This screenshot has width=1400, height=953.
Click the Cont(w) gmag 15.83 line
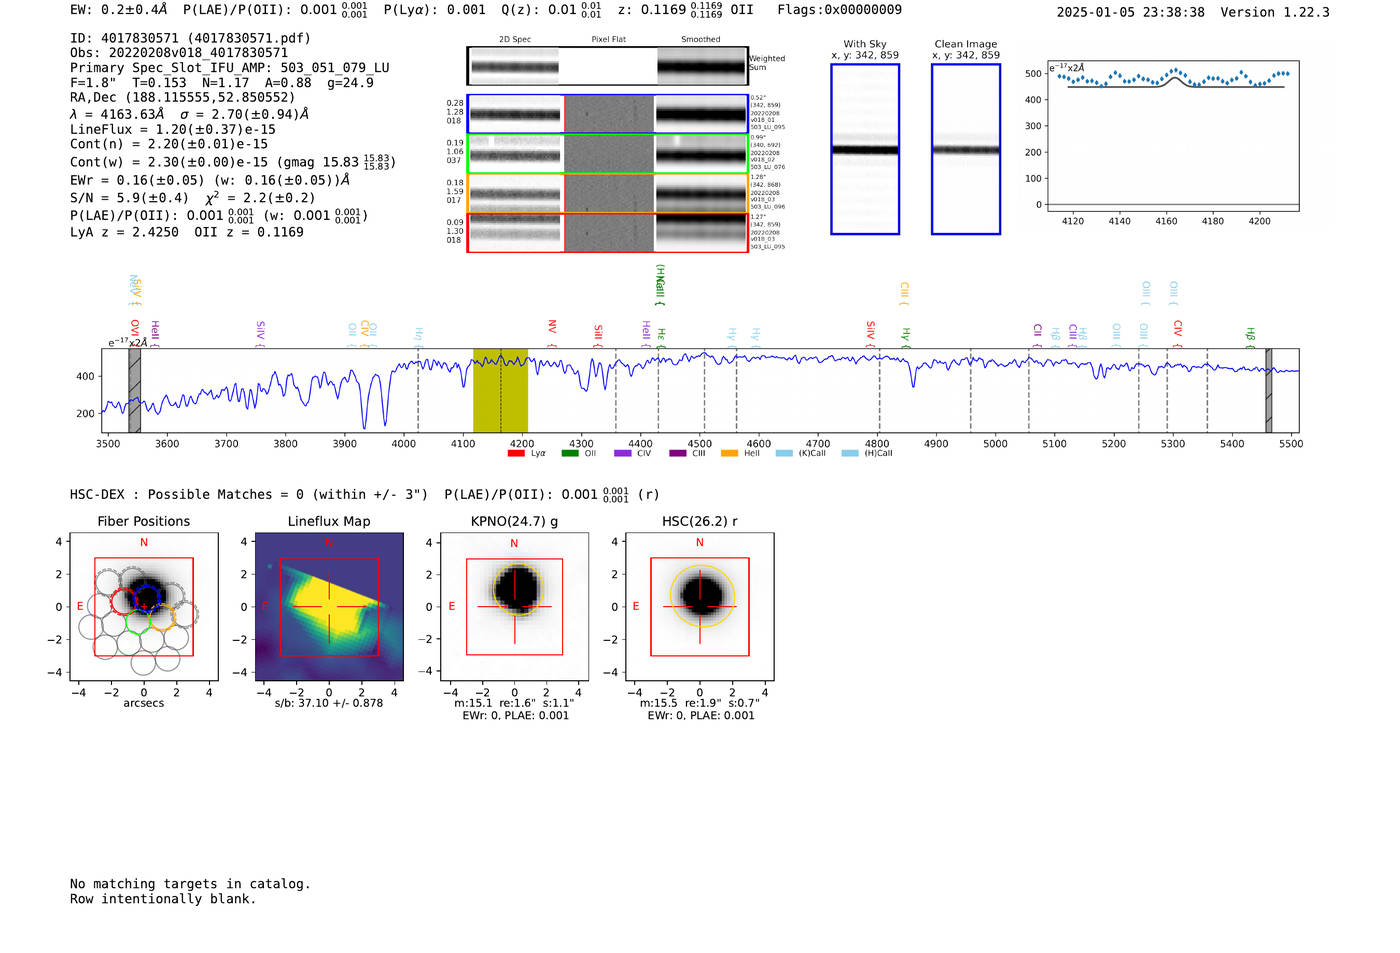[233, 161]
